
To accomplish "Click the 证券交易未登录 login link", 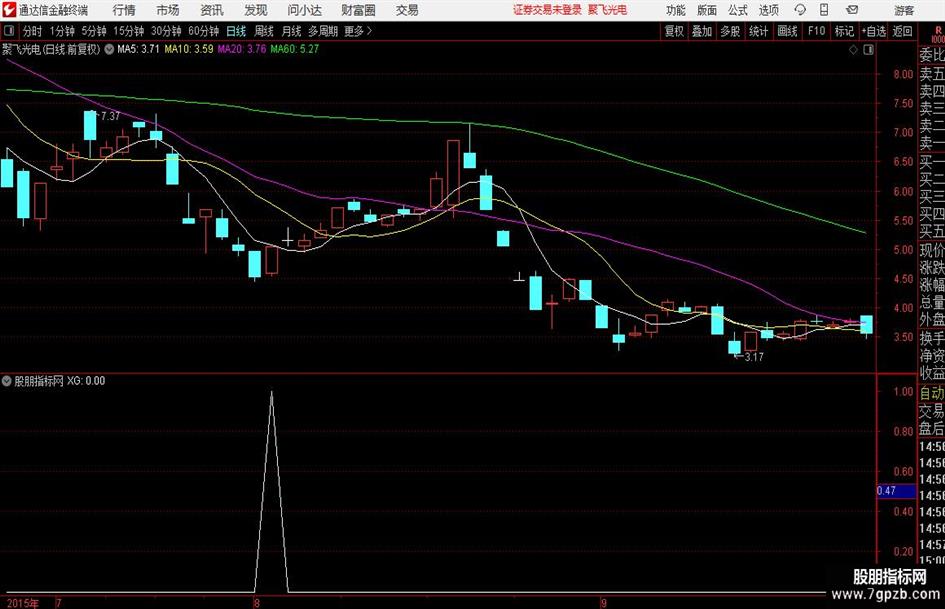I will pyautogui.click(x=547, y=10).
